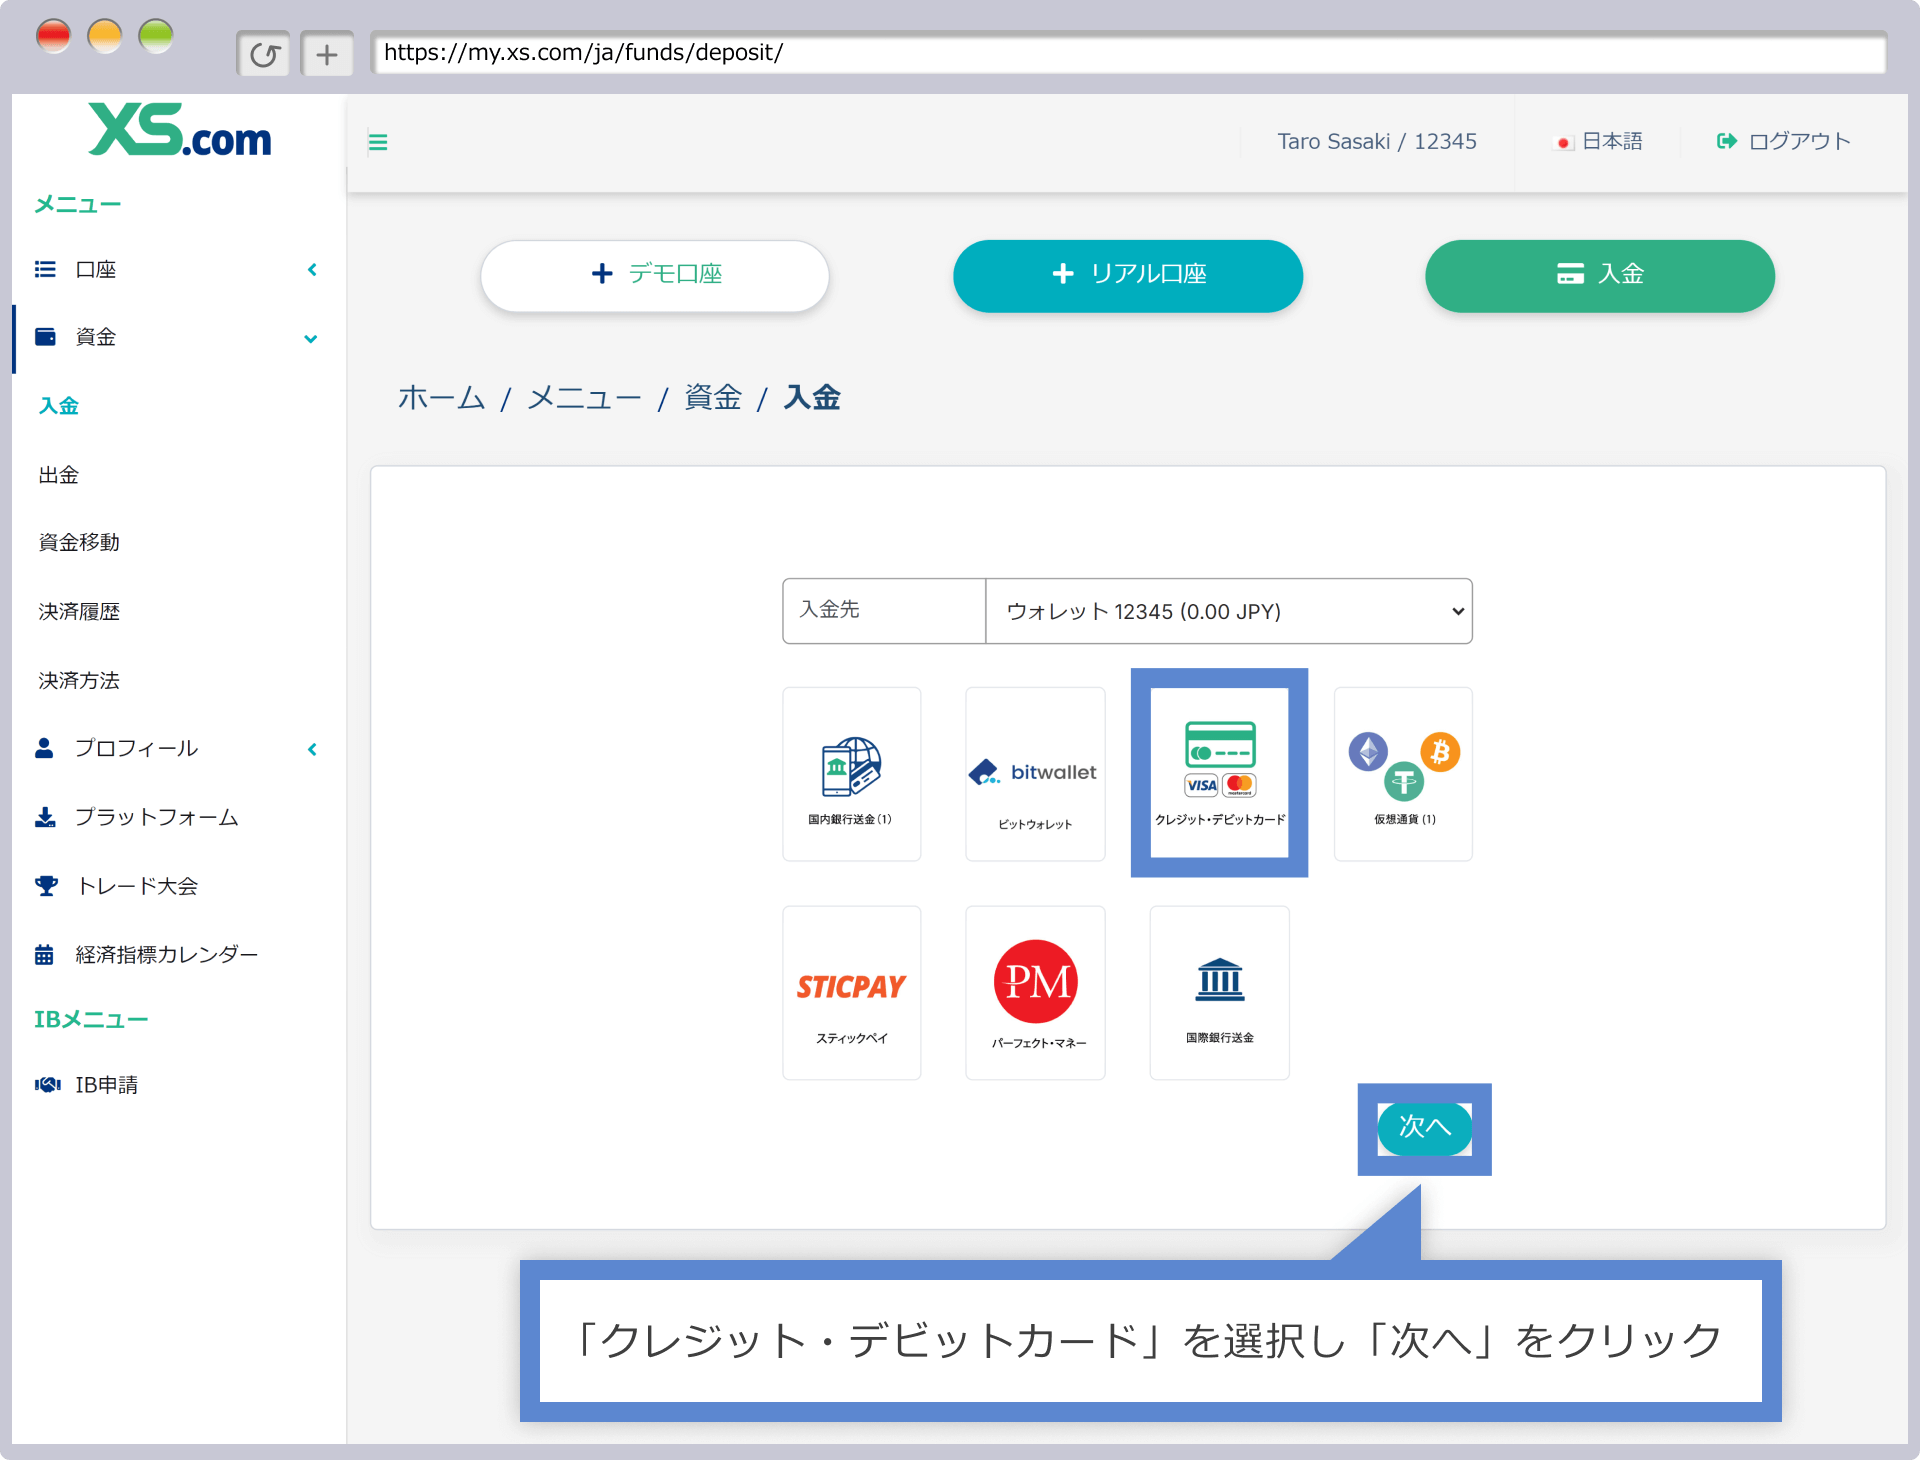Open the 入金先 wallet dropdown
The image size is (1920, 1460).
tap(1228, 611)
